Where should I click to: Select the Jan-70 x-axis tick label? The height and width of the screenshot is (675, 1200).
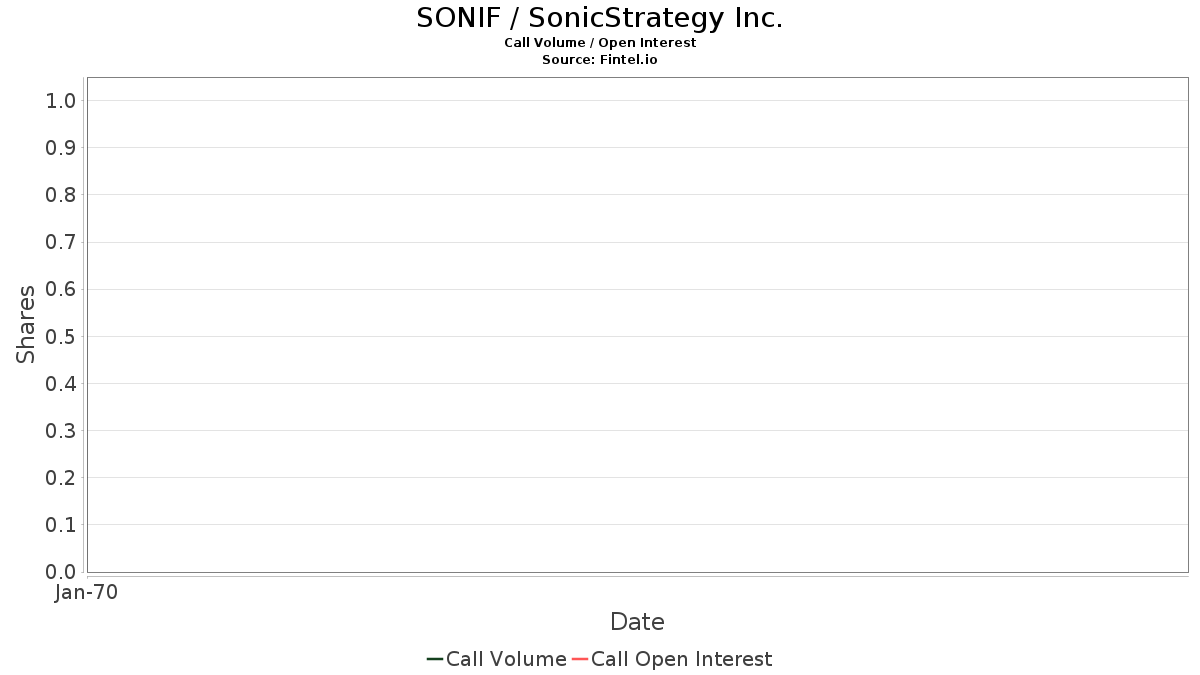pos(87,593)
